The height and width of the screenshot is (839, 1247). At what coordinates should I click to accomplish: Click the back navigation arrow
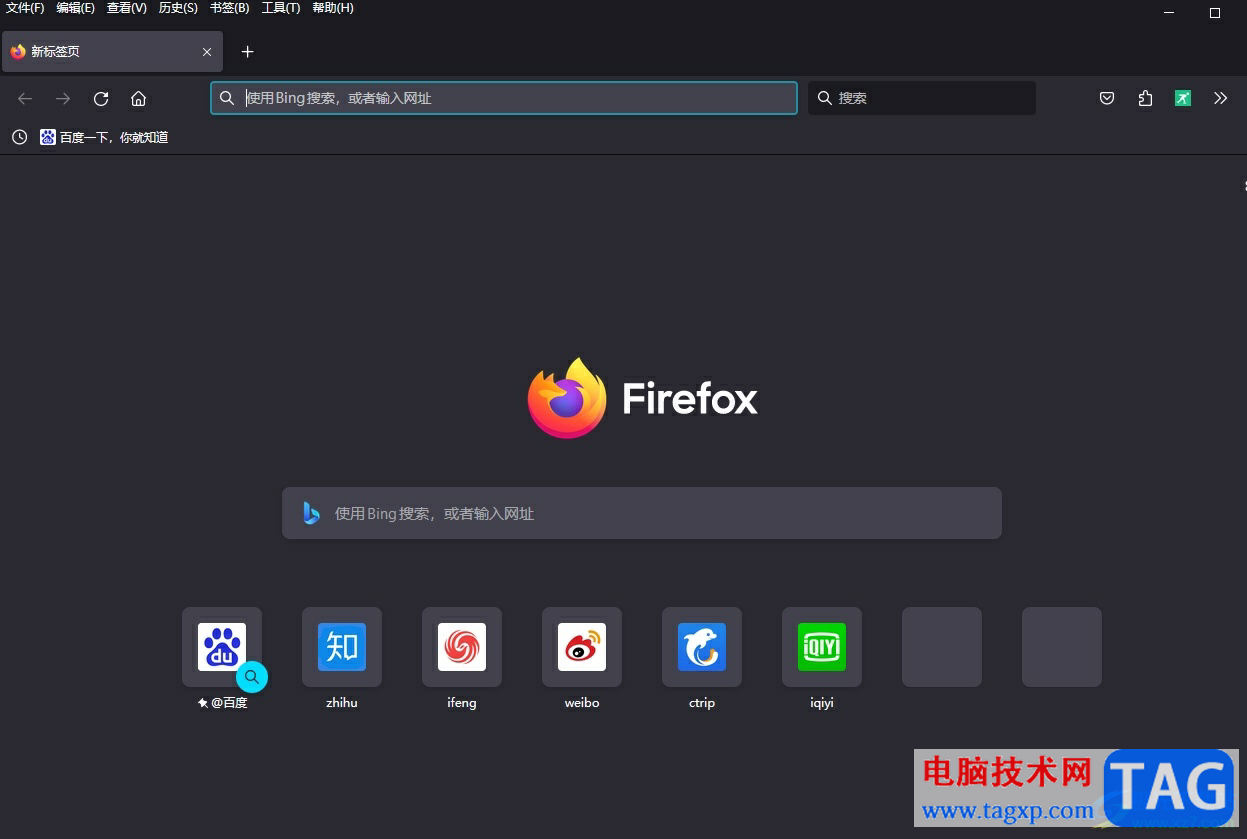[x=24, y=98]
